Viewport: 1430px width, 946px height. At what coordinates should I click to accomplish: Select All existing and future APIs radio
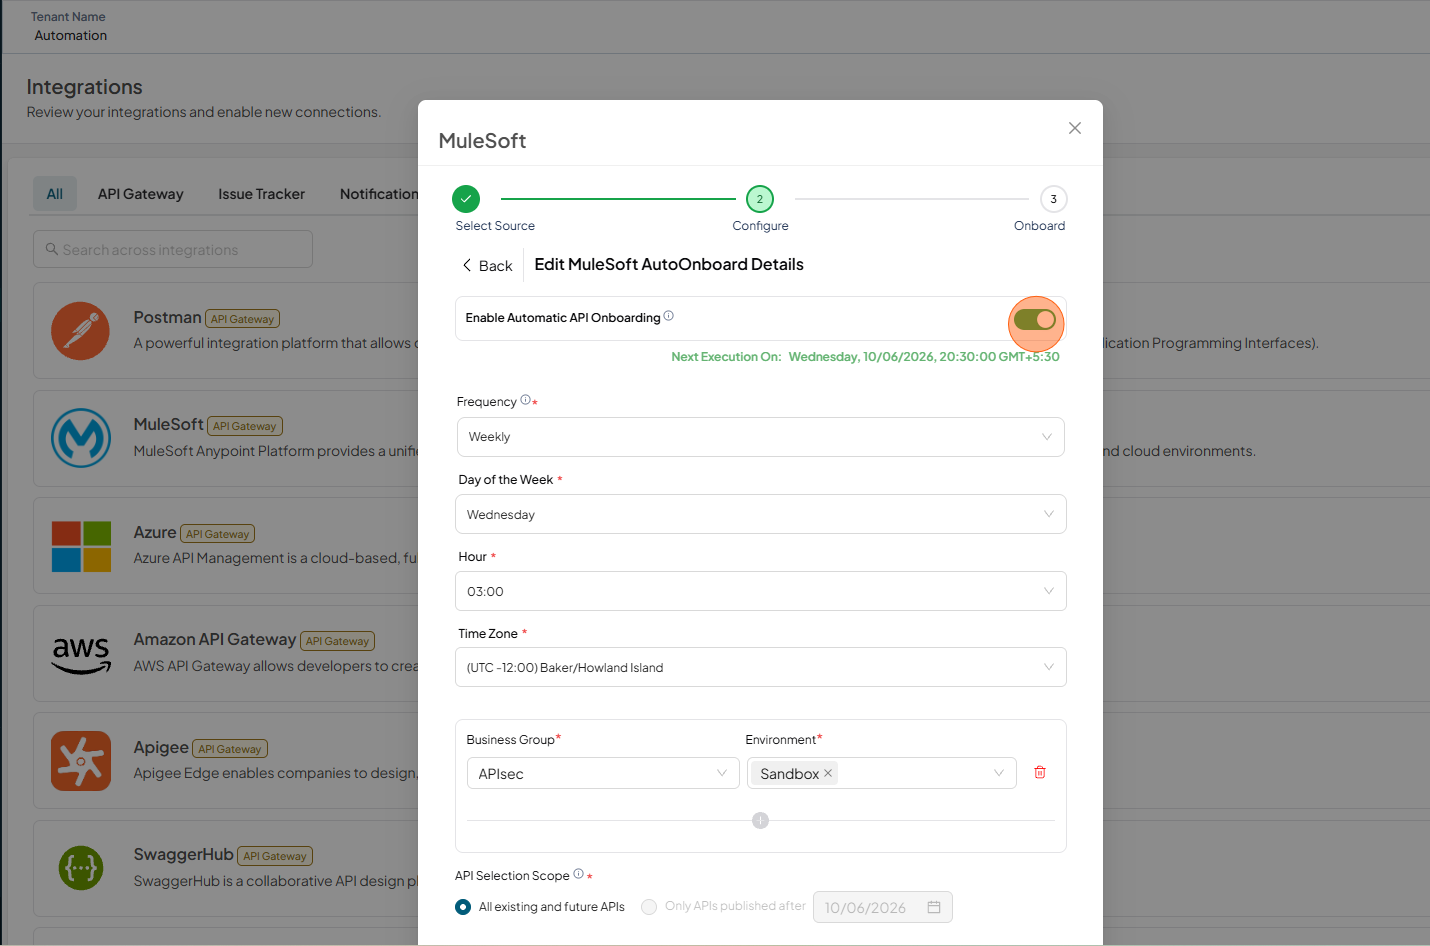coord(463,907)
